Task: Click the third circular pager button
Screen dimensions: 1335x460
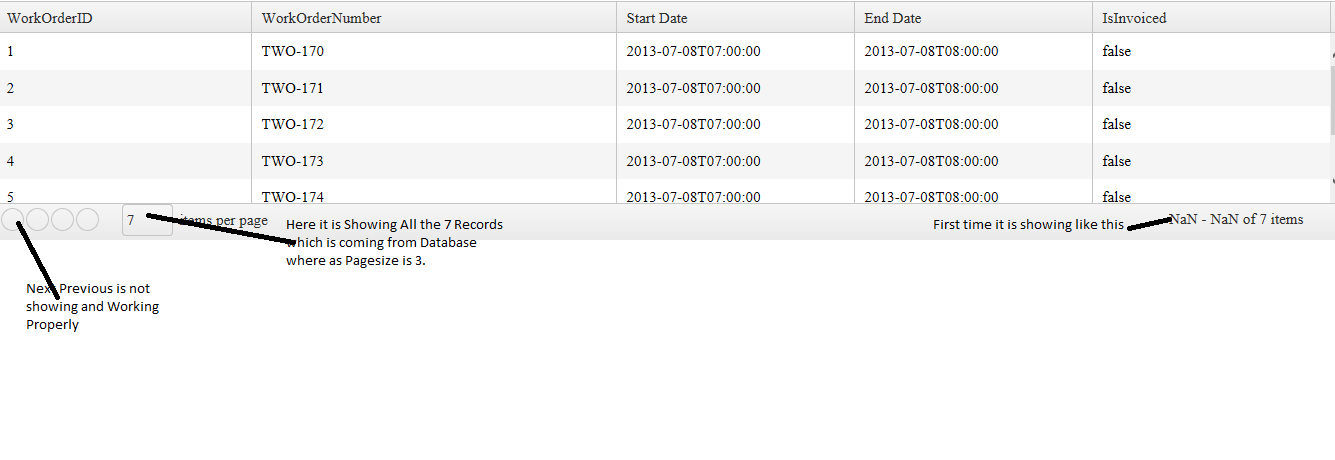Action: coord(63,220)
